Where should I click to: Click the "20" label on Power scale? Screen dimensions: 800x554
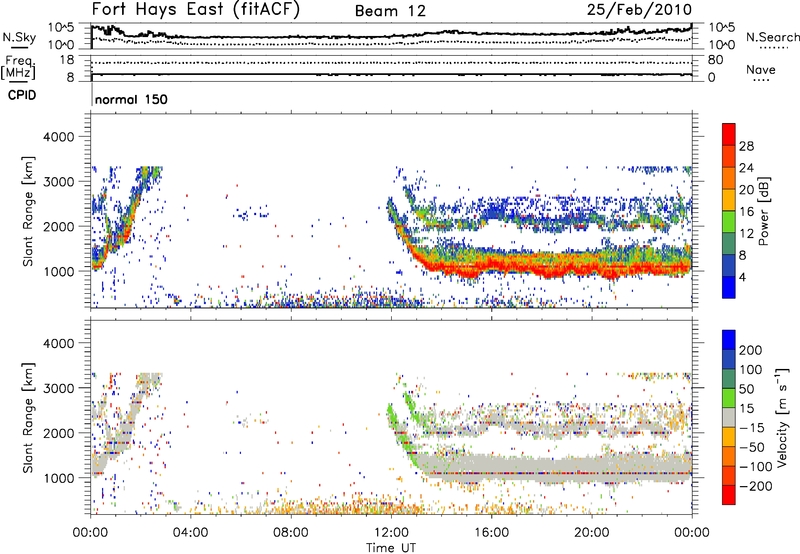click(746, 190)
